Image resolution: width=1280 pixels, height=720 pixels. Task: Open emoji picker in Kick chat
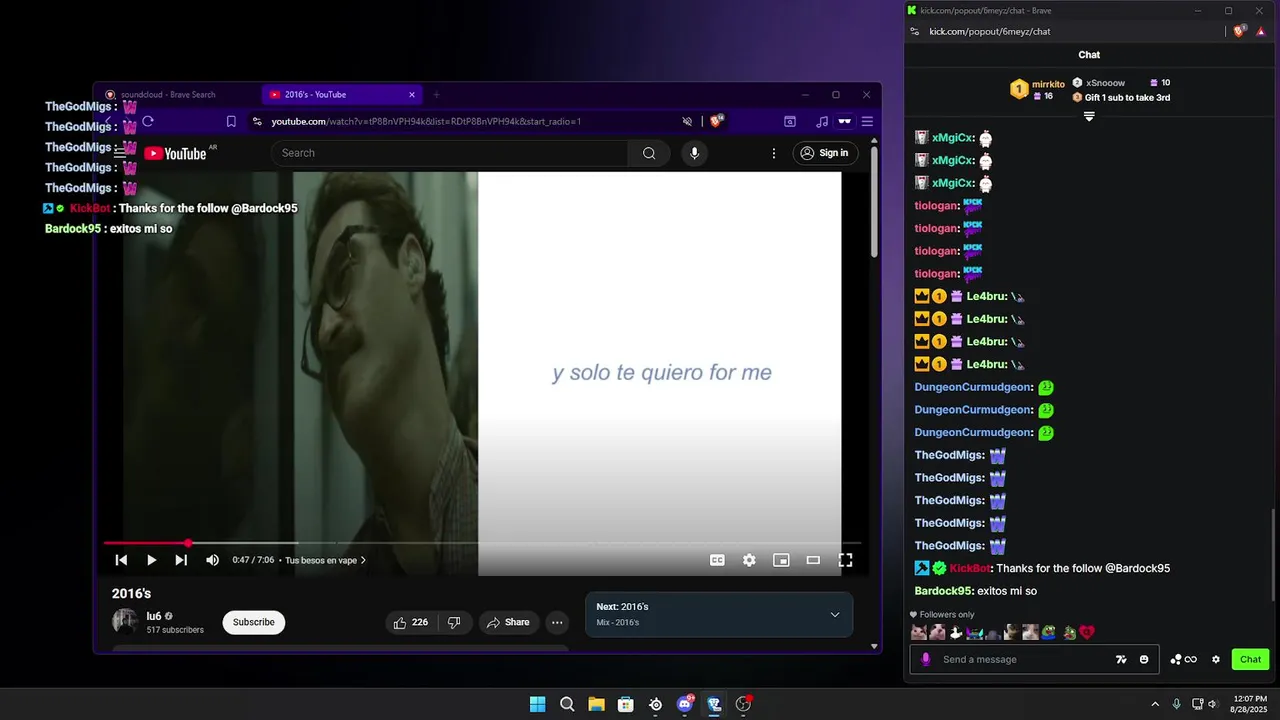pos(1144,659)
